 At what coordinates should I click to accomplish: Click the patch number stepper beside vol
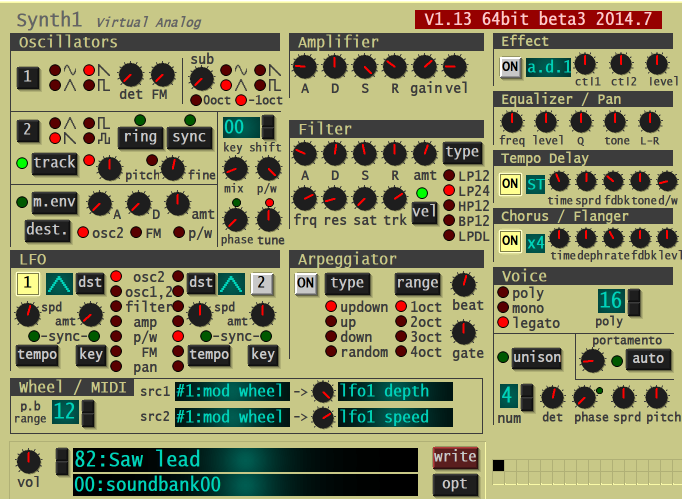tap(62, 461)
